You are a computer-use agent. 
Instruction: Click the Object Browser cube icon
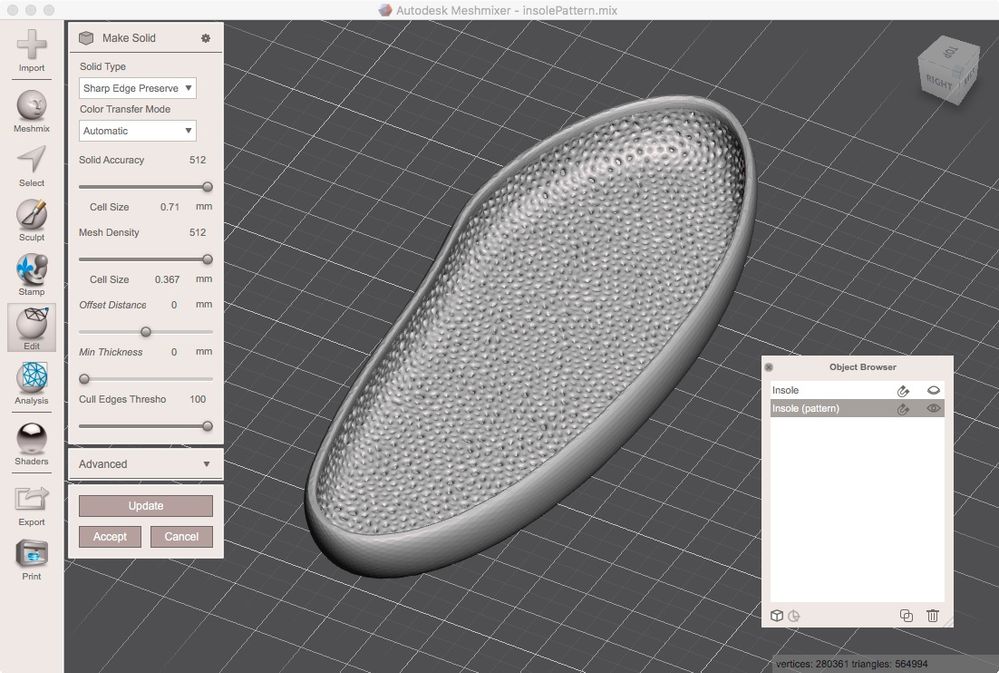[777, 616]
